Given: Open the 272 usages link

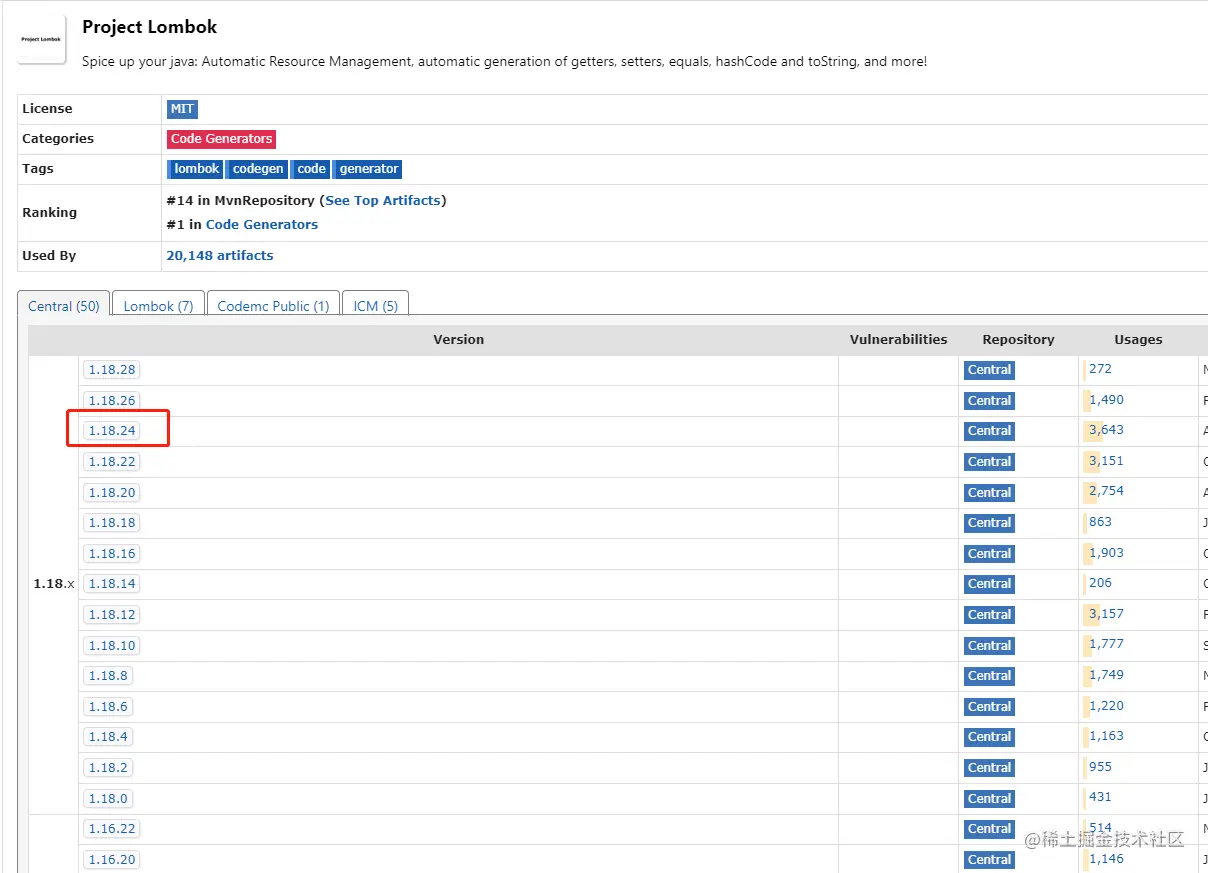Looking at the screenshot, I should [1100, 369].
